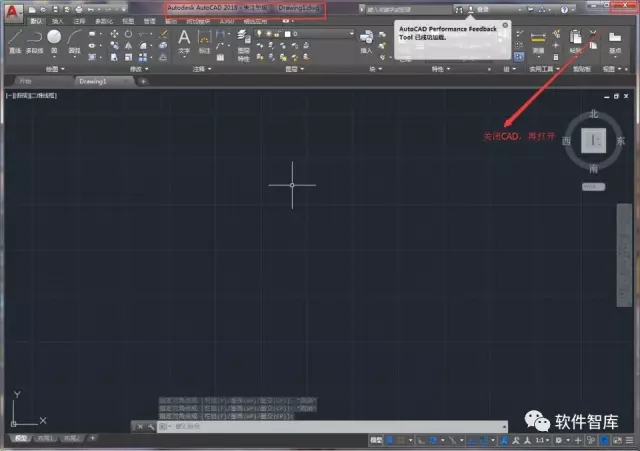Switch to the Default (默认) ribbon tab
The width and height of the screenshot is (640, 451).
point(36,21)
